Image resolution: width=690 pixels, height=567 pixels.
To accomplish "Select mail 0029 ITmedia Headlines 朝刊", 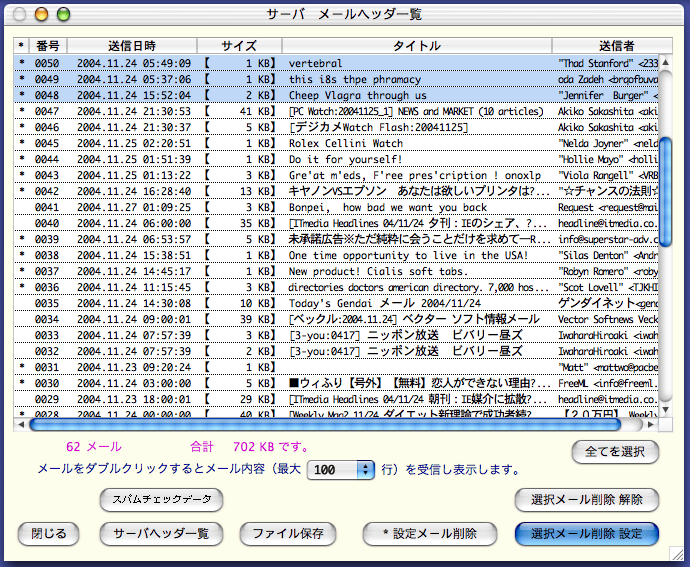I will click(336, 399).
